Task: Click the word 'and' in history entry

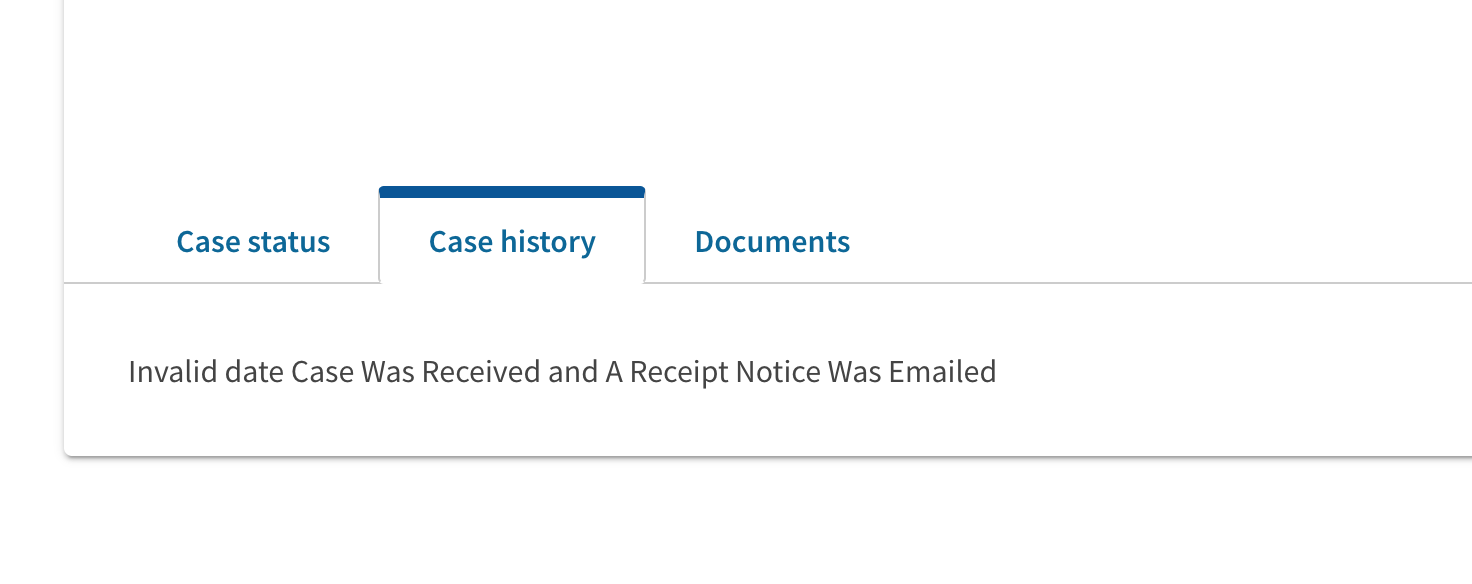Action: [573, 372]
